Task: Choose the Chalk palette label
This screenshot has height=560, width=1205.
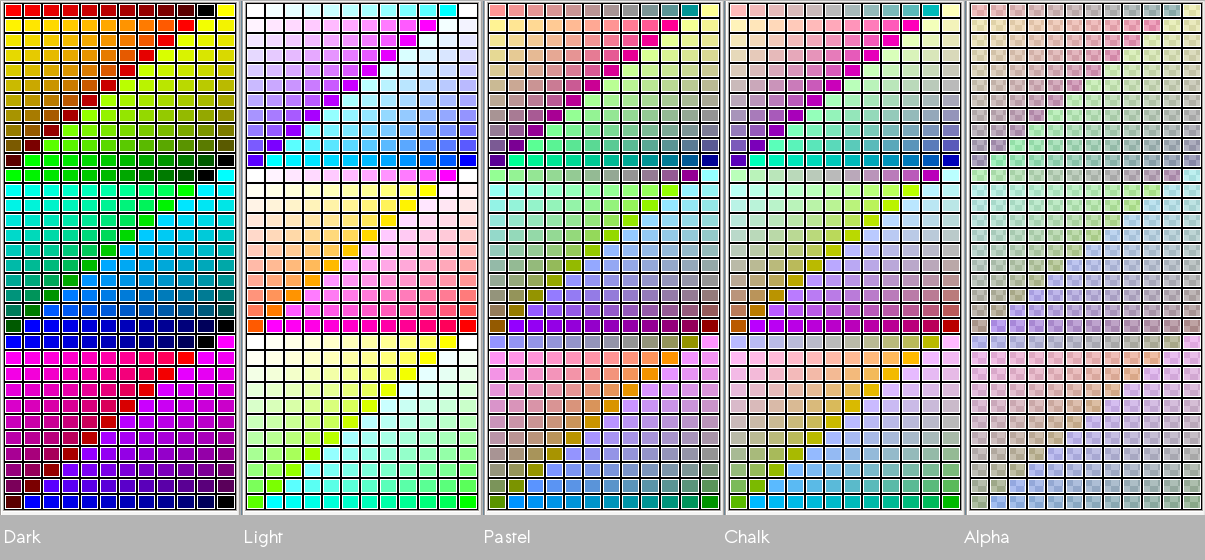Action: click(x=747, y=538)
